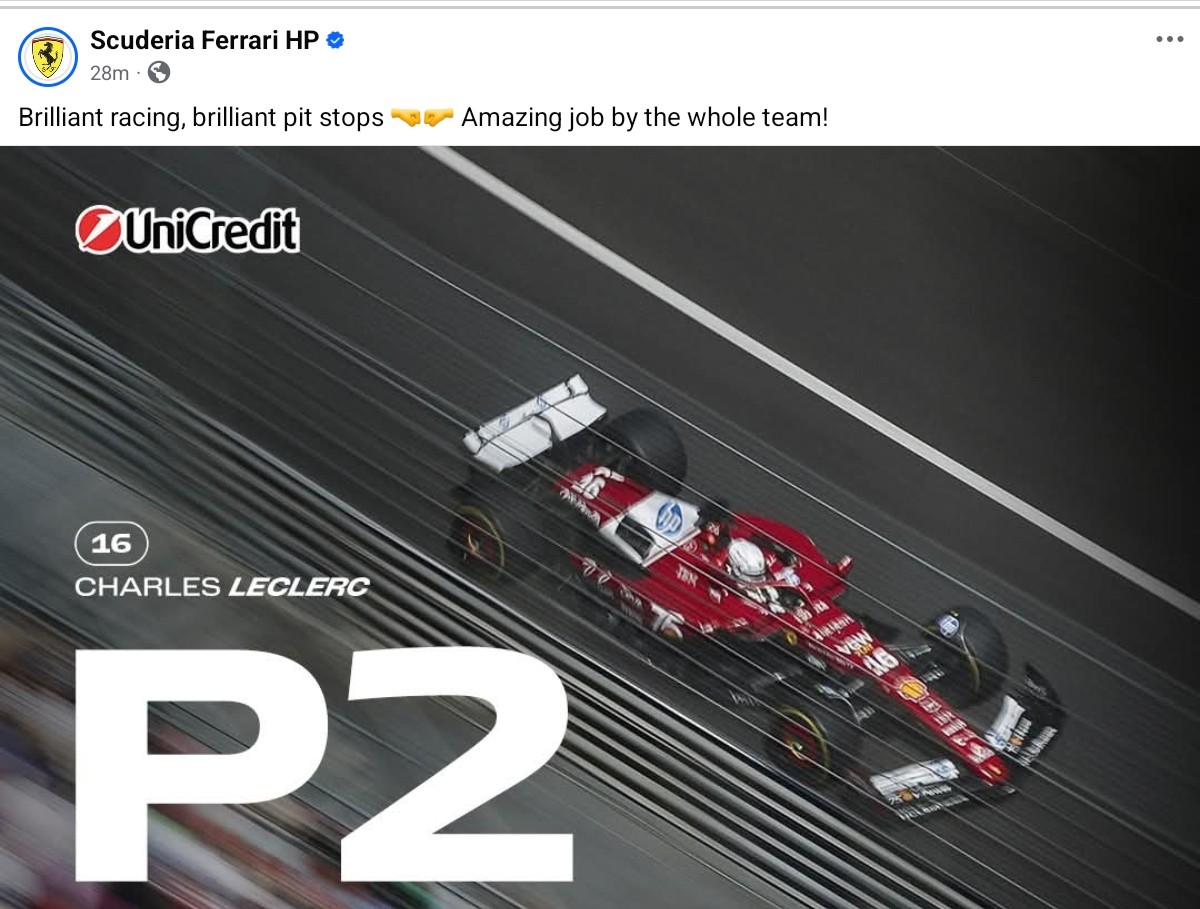Click the blue verified badge

point(336,40)
